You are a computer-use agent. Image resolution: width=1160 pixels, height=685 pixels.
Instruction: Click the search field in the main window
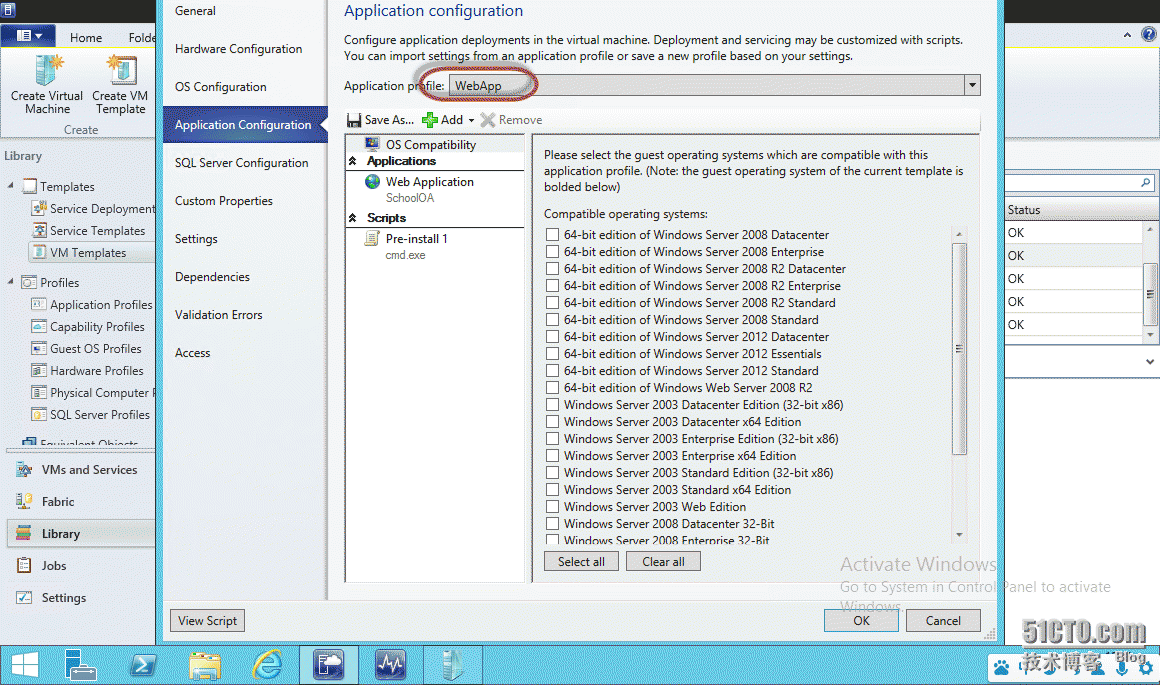(x=1079, y=182)
